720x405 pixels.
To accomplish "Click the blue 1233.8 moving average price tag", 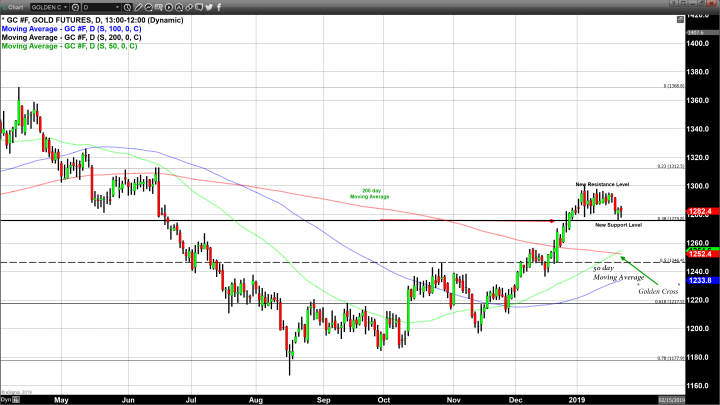I will pyautogui.click(x=699, y=281).
